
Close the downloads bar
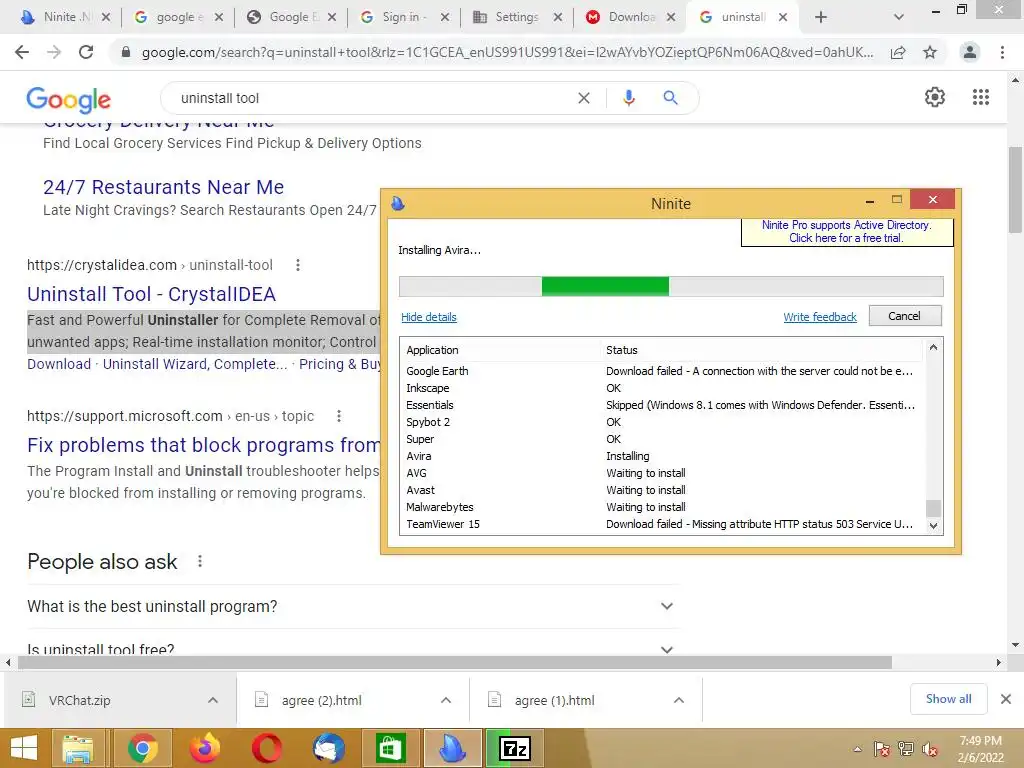[x=1006, y=699]
